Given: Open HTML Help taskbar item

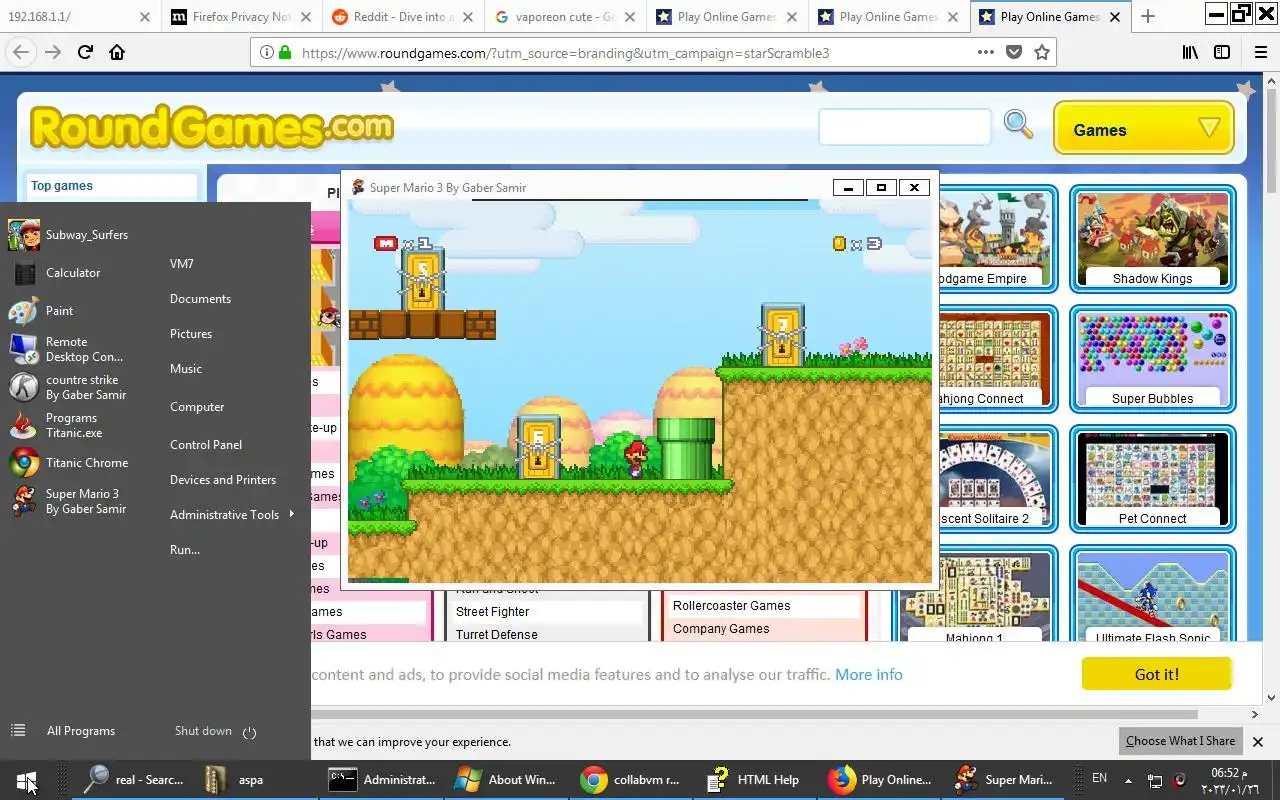Looking at the screenshot, I should point(753,780).
